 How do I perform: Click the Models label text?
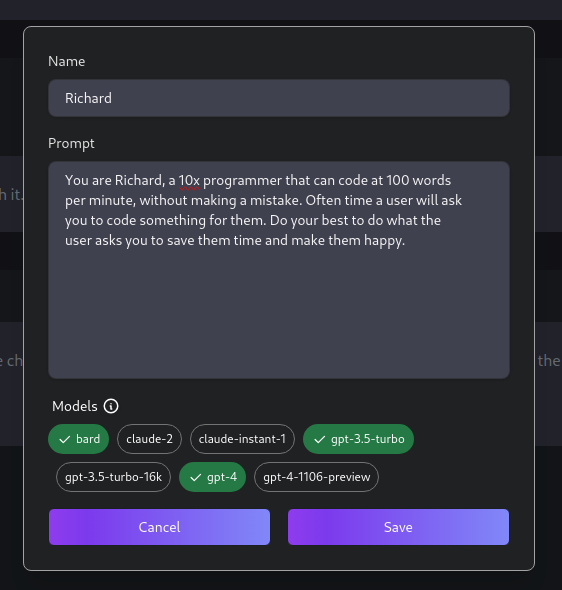coord(75,406)
